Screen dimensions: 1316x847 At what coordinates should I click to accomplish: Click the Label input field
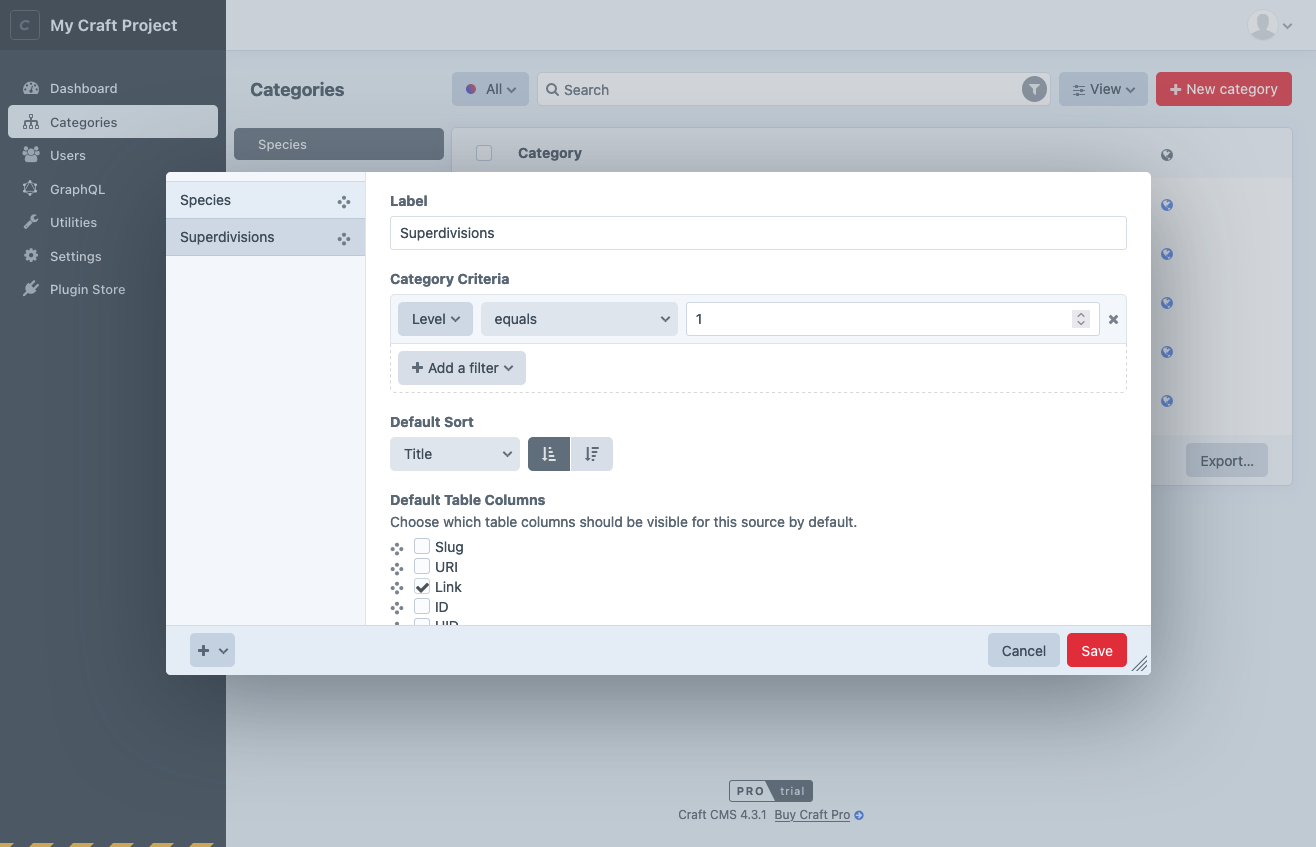(757, 234)
